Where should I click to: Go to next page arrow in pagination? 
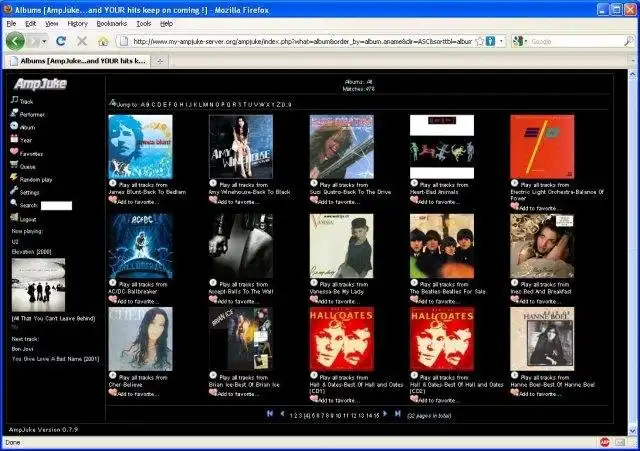coord(384,413)
